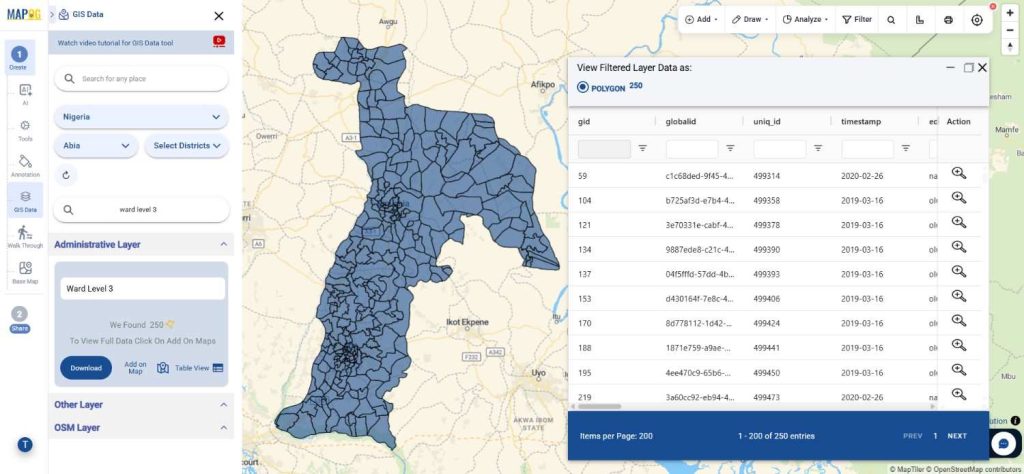The height and width of the screenshot is (474, 1024).
Task: Click the gid column filter input
Action: (x=604, y=149)
